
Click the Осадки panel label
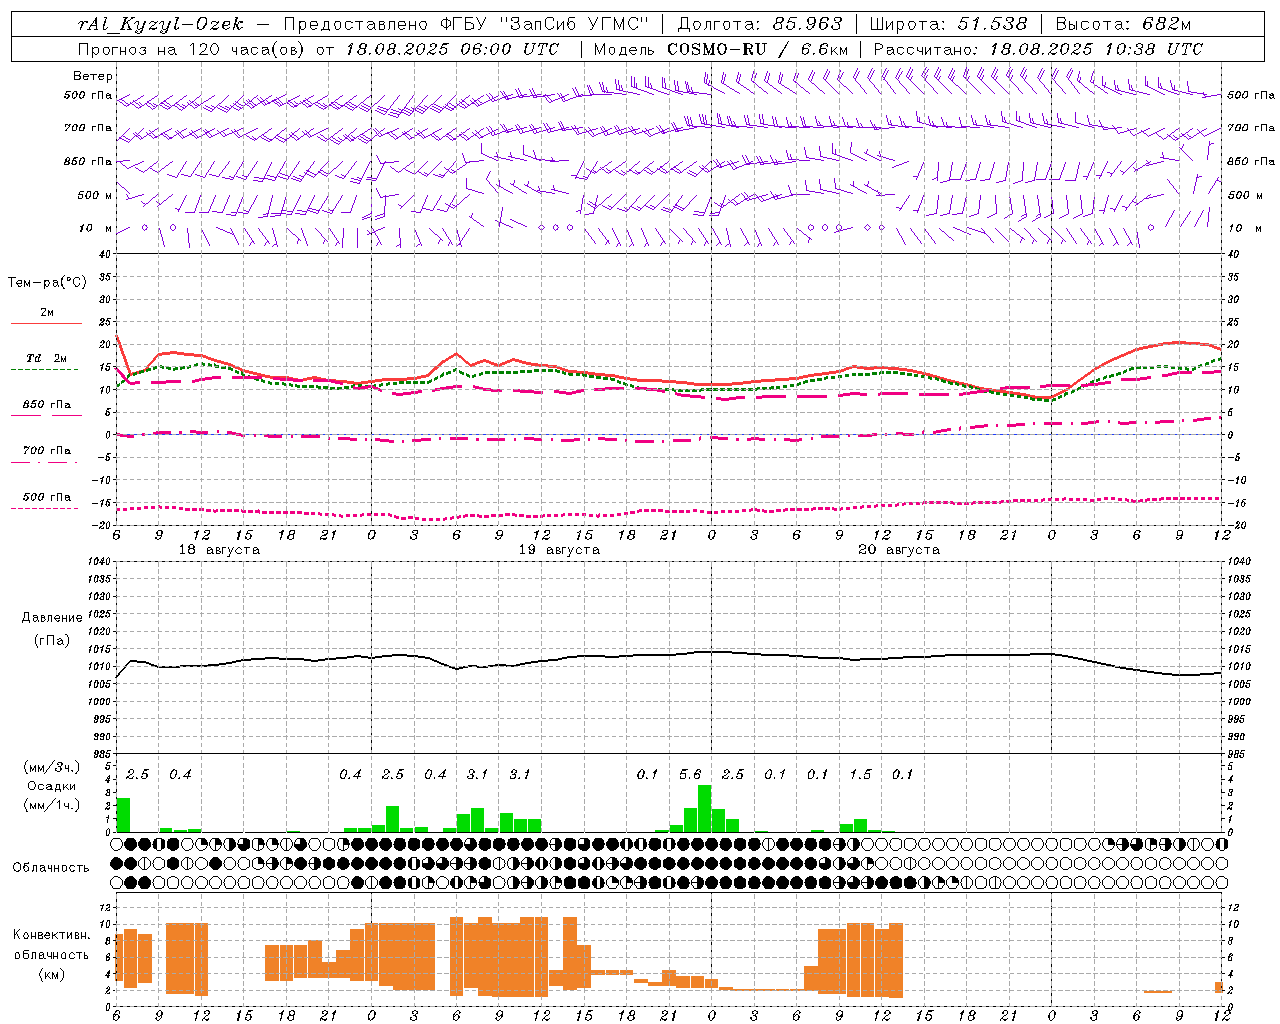pyautogui.click(x=51, y=786)
